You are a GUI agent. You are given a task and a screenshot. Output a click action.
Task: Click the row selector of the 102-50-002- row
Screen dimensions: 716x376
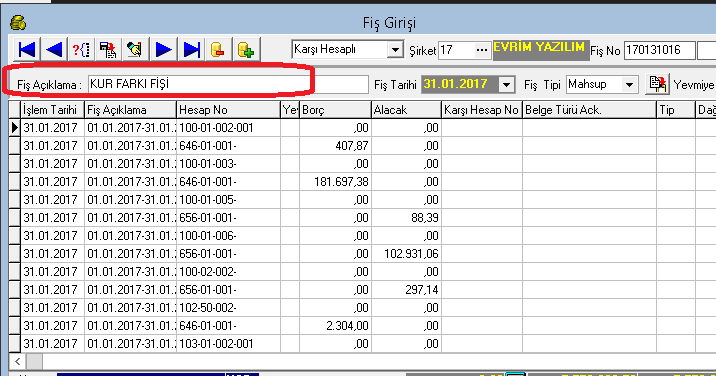pyautogui.click(x=15, y=308)
